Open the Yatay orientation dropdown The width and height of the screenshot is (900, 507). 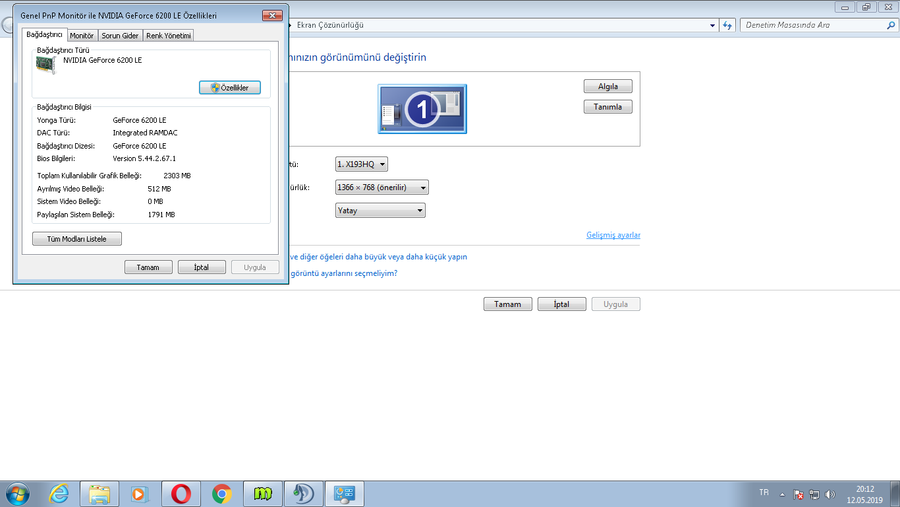coord(380,210)
